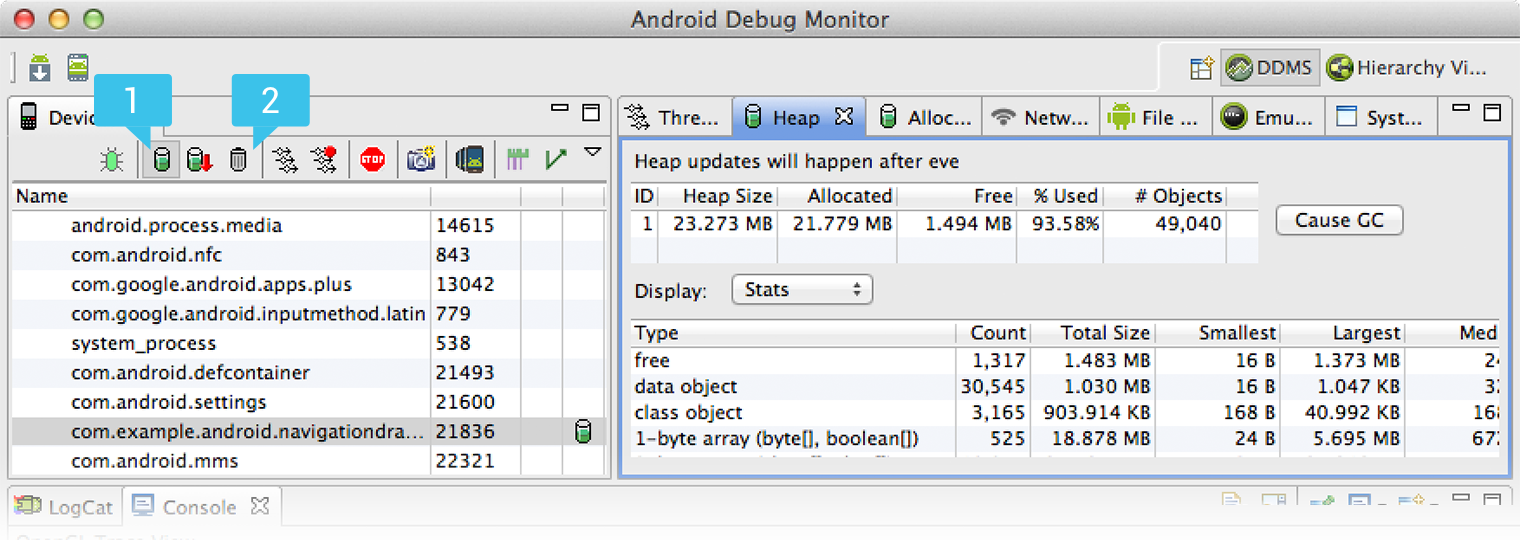The image size is (1520, 540).
Task: Select the 'data object' type row
Action: pyautogui.click(x=1066, y=386)
